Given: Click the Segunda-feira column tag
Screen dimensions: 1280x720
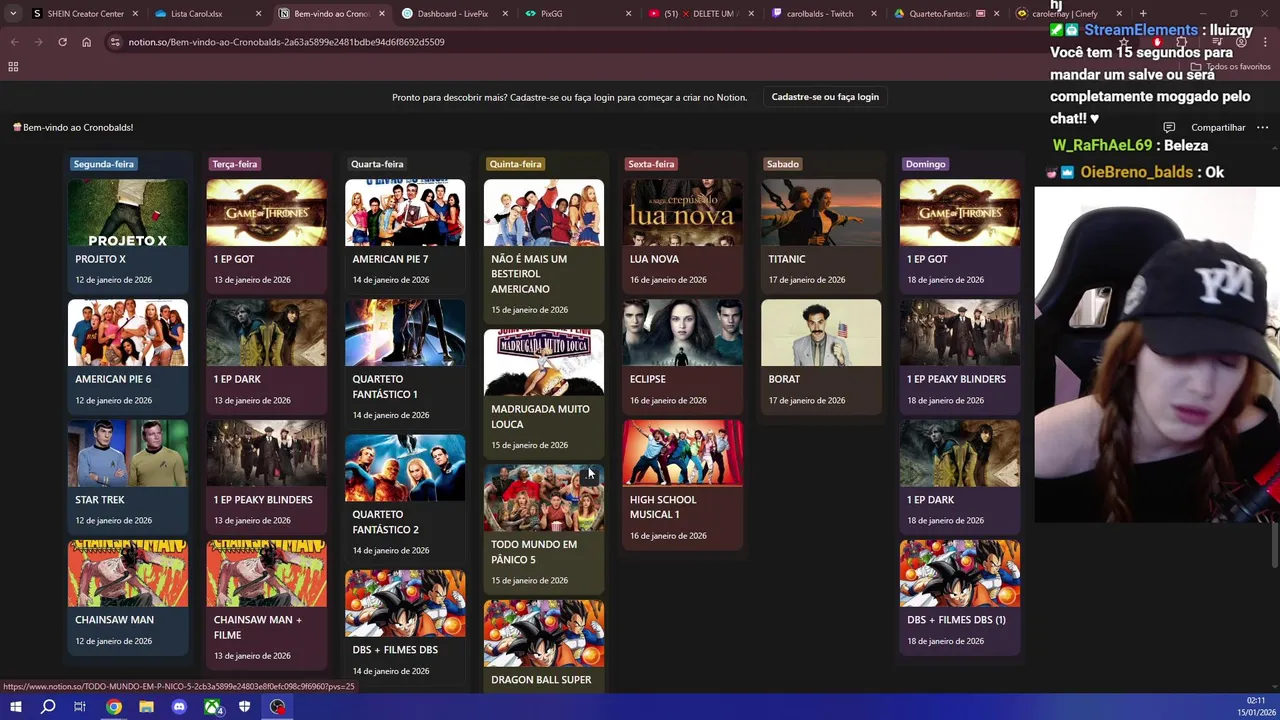Looking at the screenshot, I should click(x=104, y=164).
